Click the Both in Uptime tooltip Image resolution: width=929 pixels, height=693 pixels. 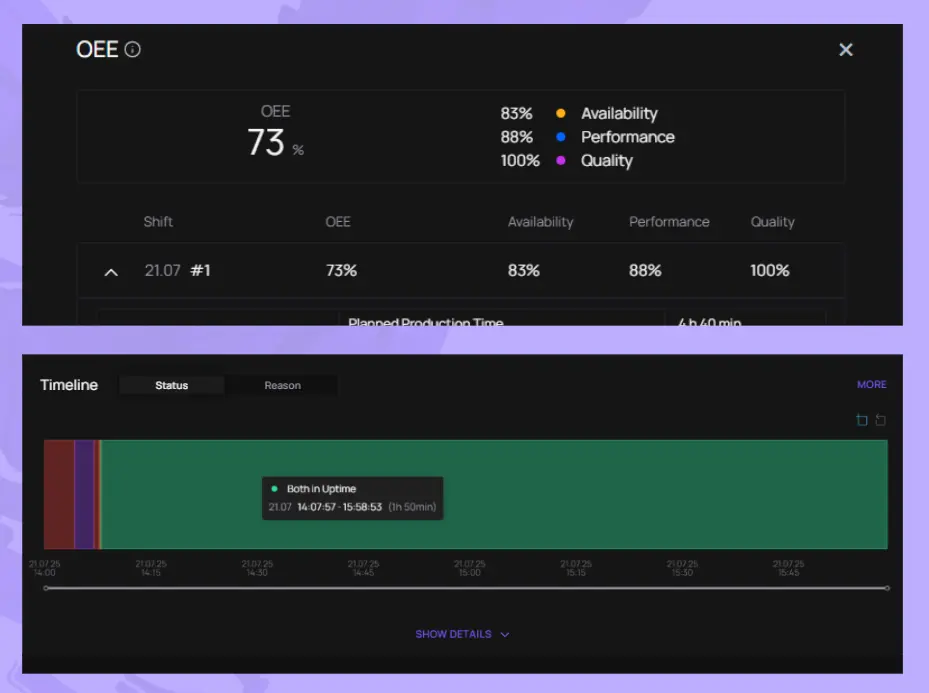pyautogui.click(x=353, y=498)
